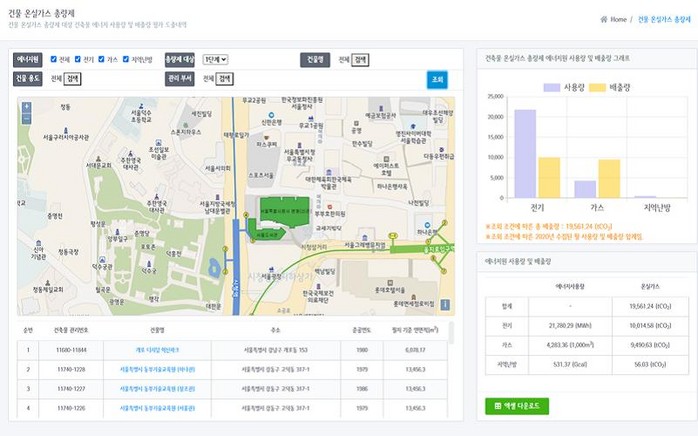Viewport: 698px width, 436px height.
Task: Click the 서울지방국세청 남대문별관 icon
Action: [x=217, y=197]
